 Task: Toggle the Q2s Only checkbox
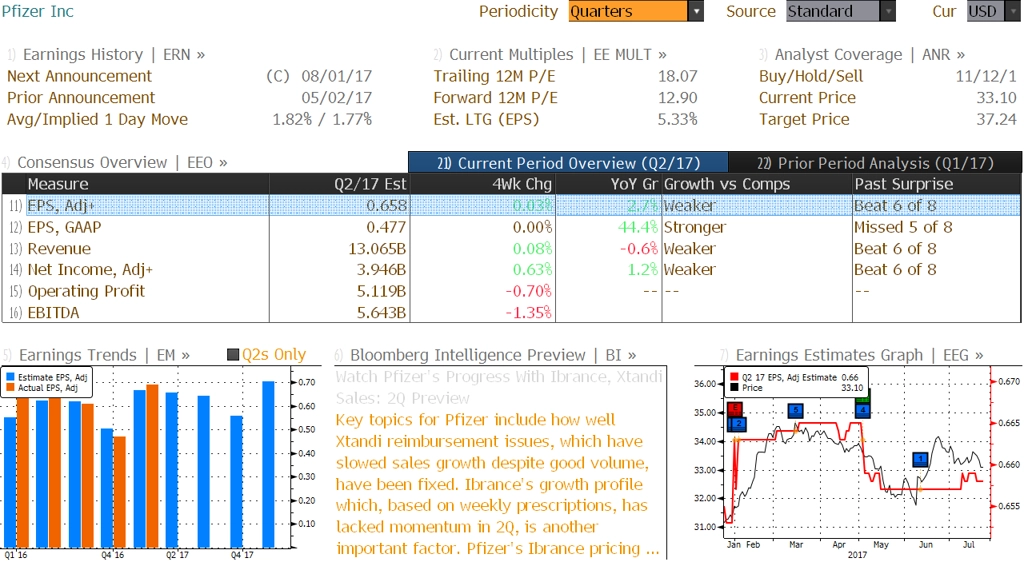[232, 354]
